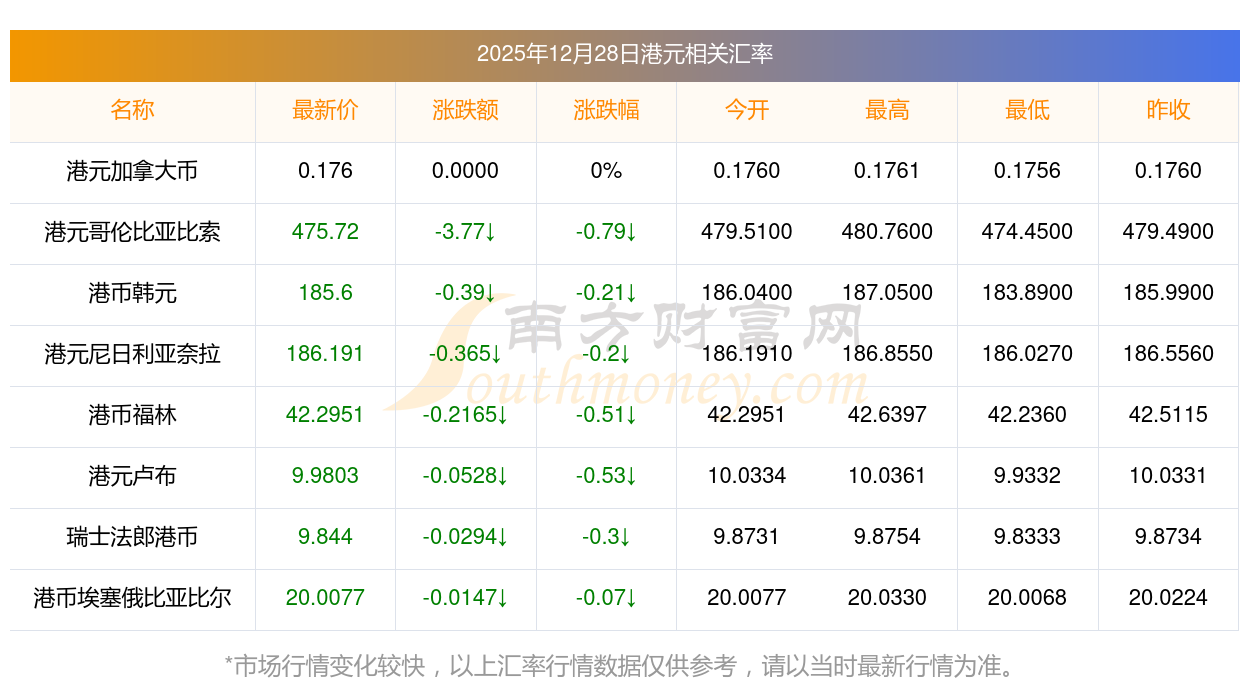Screen dimensions: 1250x697
Task: Select the 名称 column header
Action: pos(132,110)
